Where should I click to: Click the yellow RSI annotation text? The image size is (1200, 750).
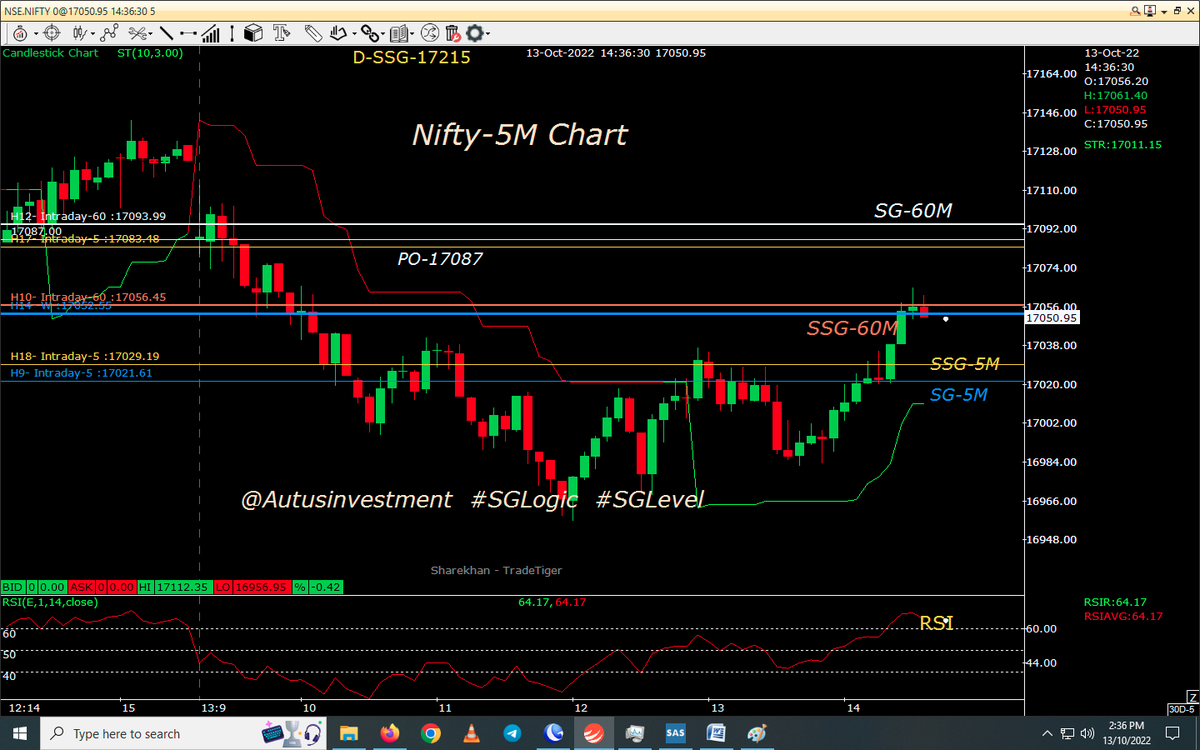pyautogui.click(x=937, y=623)
